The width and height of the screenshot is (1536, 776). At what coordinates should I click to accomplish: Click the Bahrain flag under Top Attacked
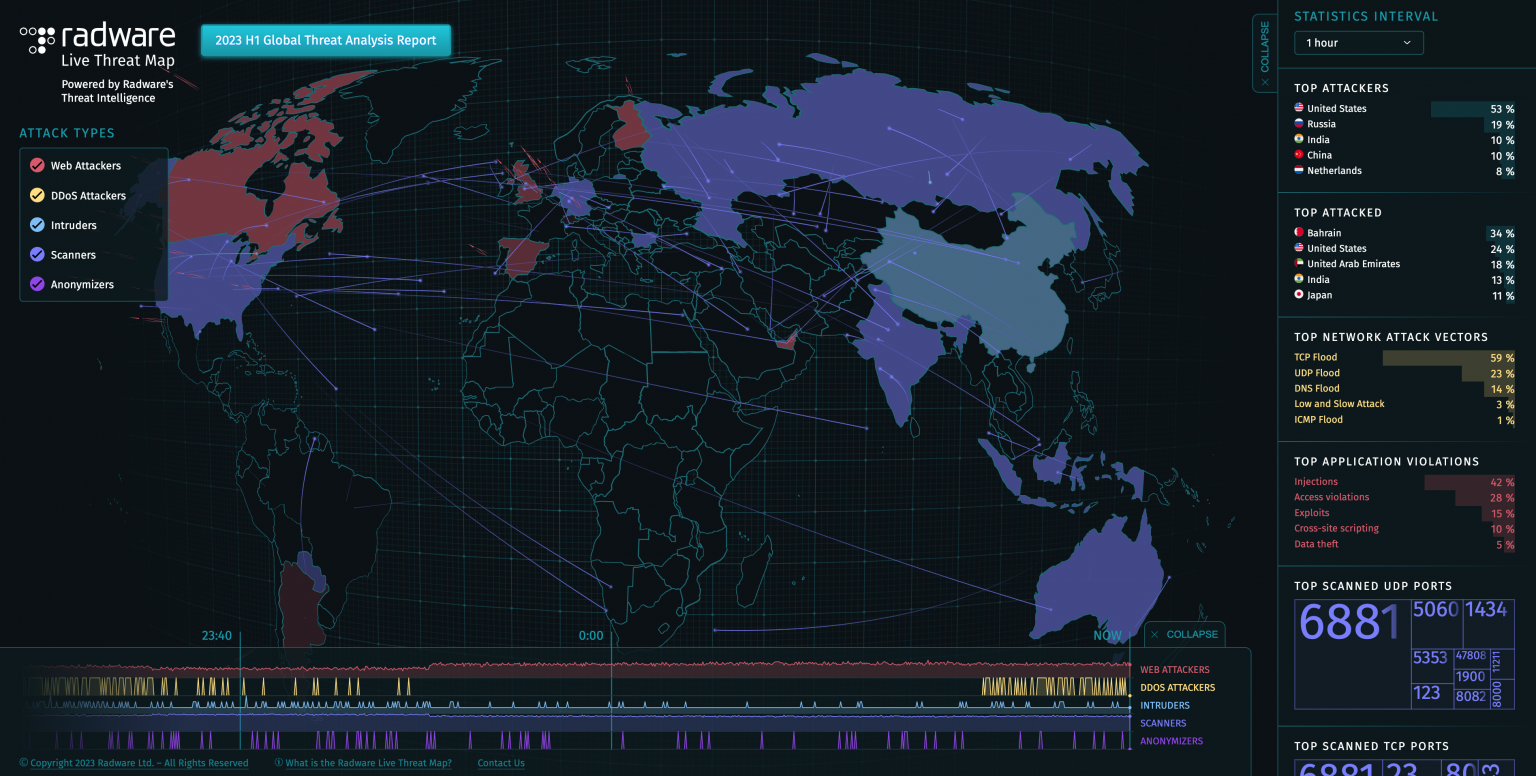1298,232
